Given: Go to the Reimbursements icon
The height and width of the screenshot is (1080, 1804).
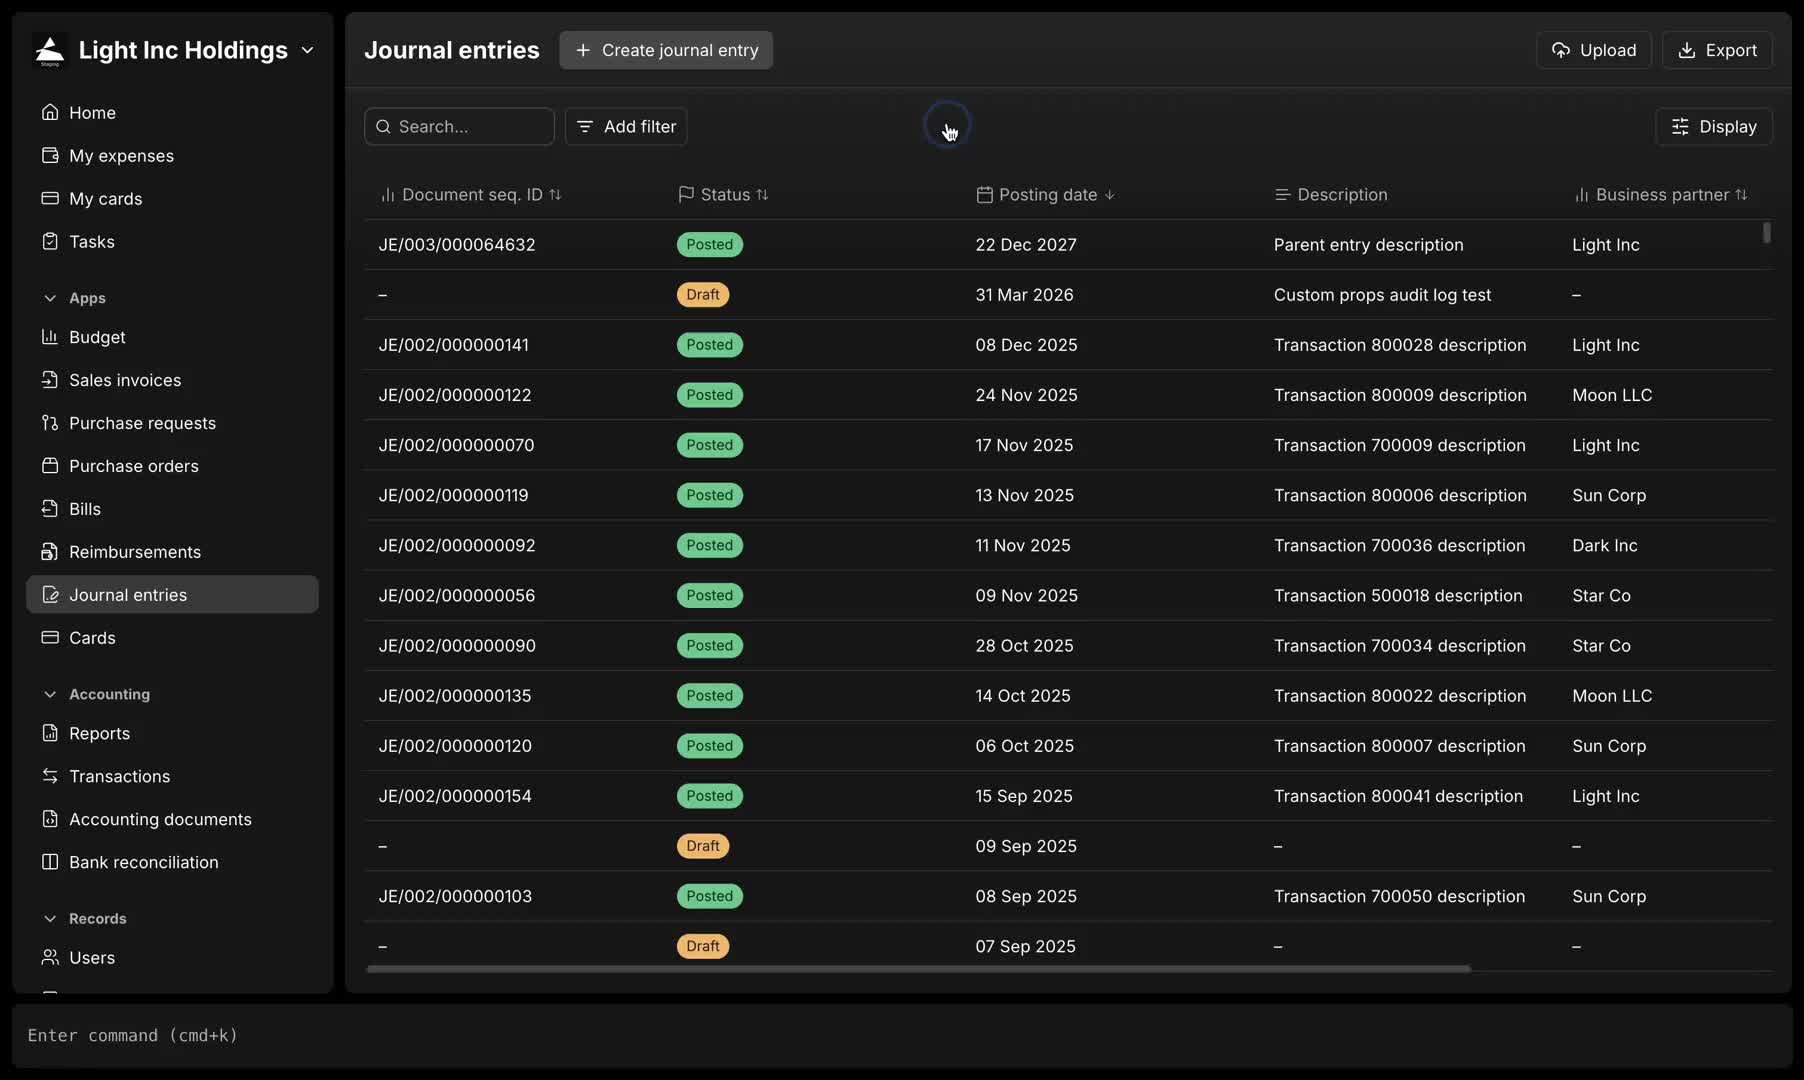Looking at the screenshot, I should [50, 552].
